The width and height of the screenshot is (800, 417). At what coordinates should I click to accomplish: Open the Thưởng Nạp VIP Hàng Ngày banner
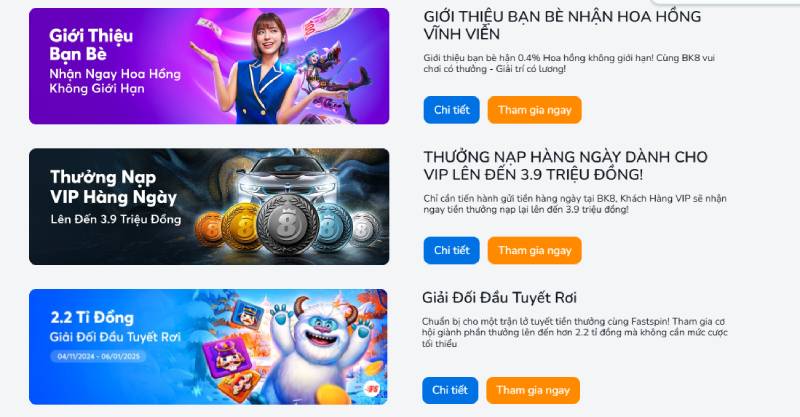coord(209,207)
